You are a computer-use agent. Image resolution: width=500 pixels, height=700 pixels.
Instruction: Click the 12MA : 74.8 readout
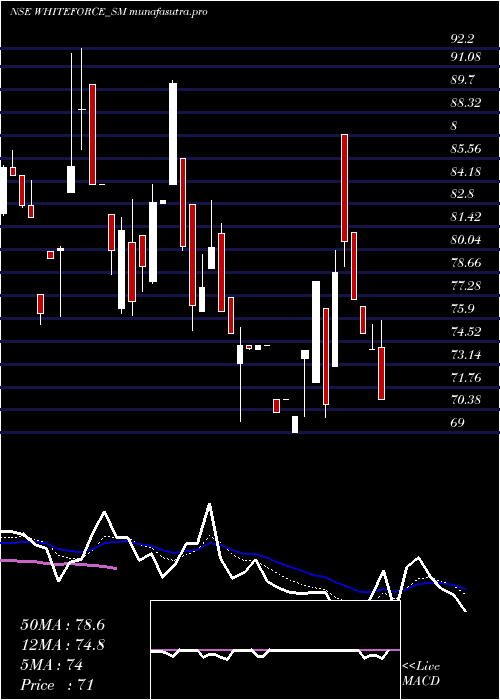click(62, 645)
